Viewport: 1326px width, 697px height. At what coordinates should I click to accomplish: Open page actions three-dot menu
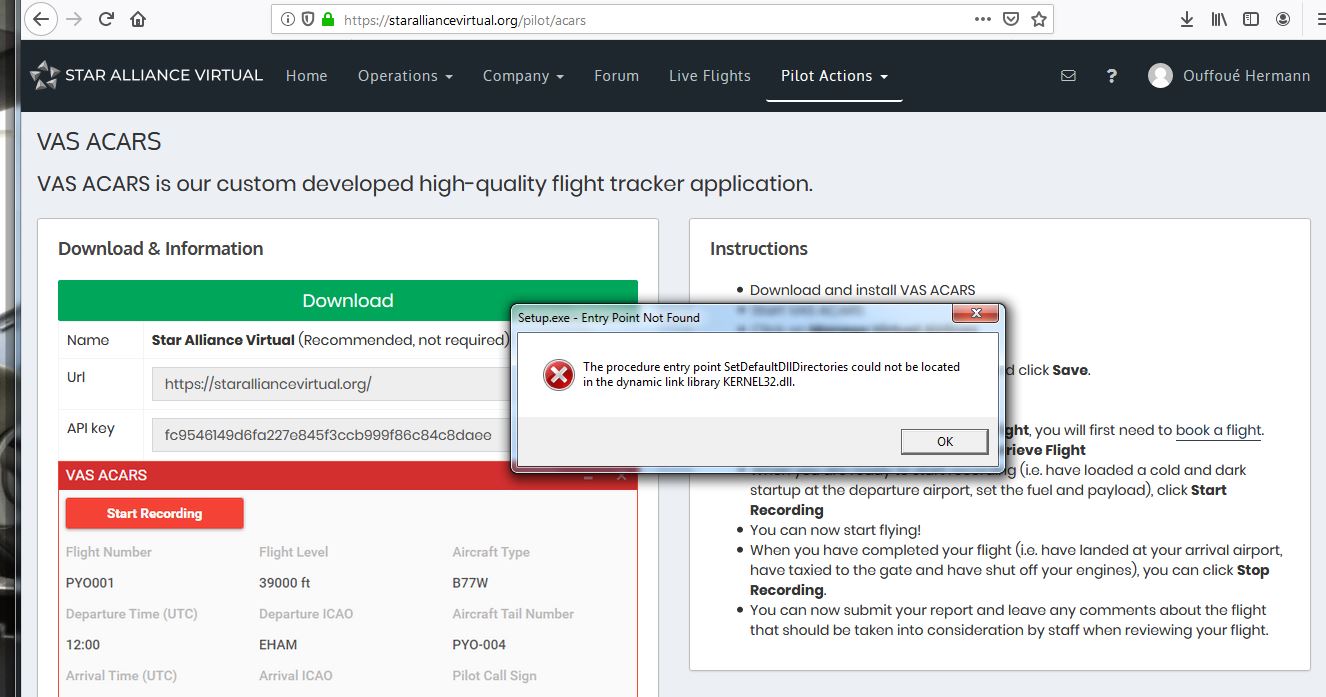pos(983,19)
